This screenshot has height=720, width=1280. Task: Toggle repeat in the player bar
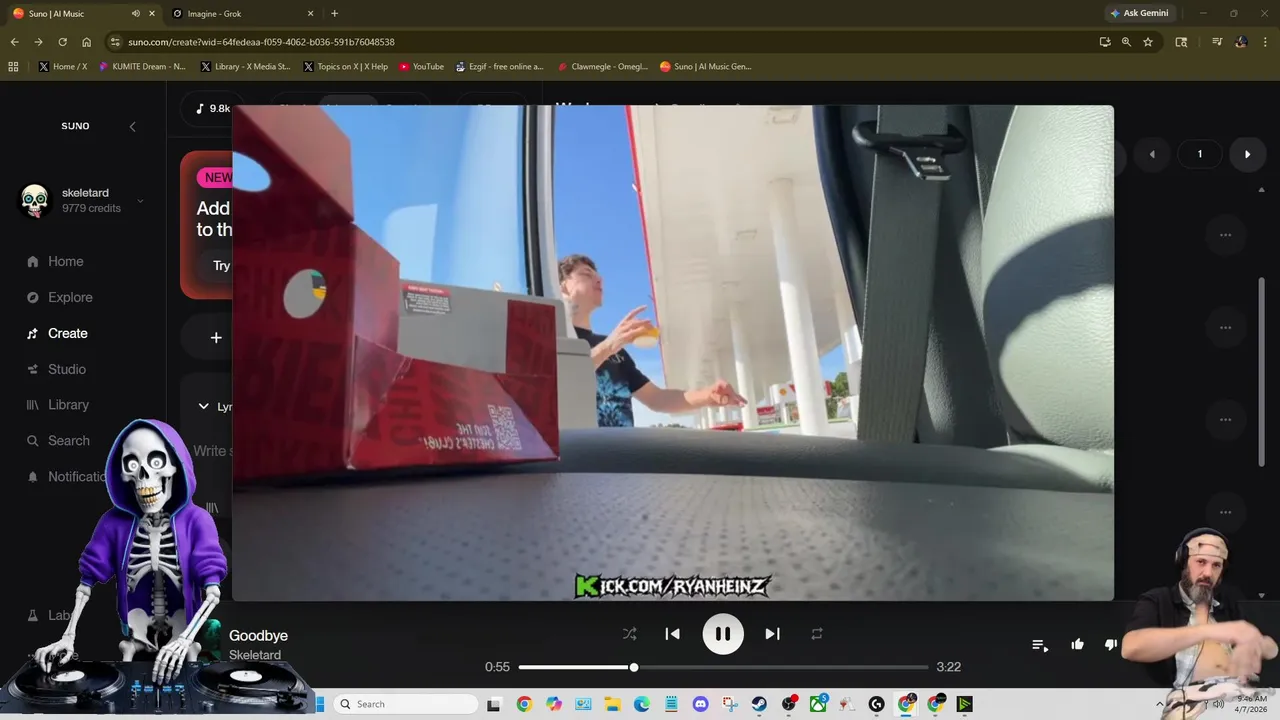817,634
